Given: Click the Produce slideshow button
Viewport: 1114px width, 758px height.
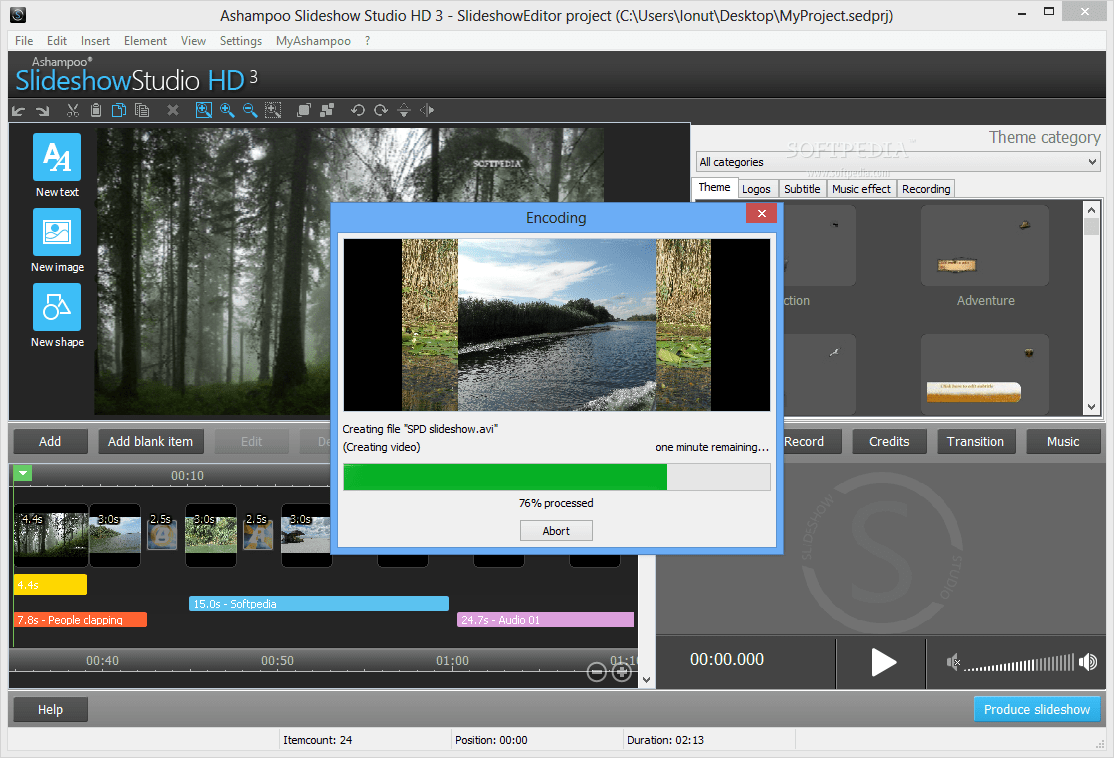Looking at the screenshot, I should [1037, 708].
